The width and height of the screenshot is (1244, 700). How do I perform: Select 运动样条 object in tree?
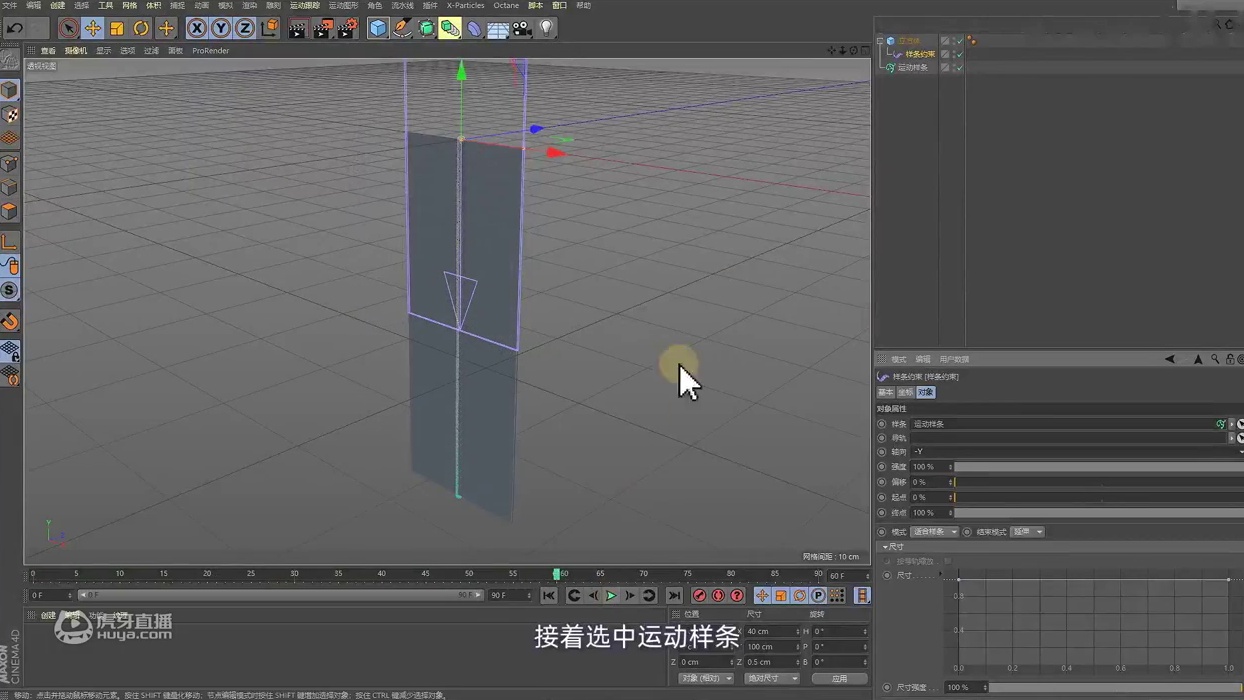(912, 67)
